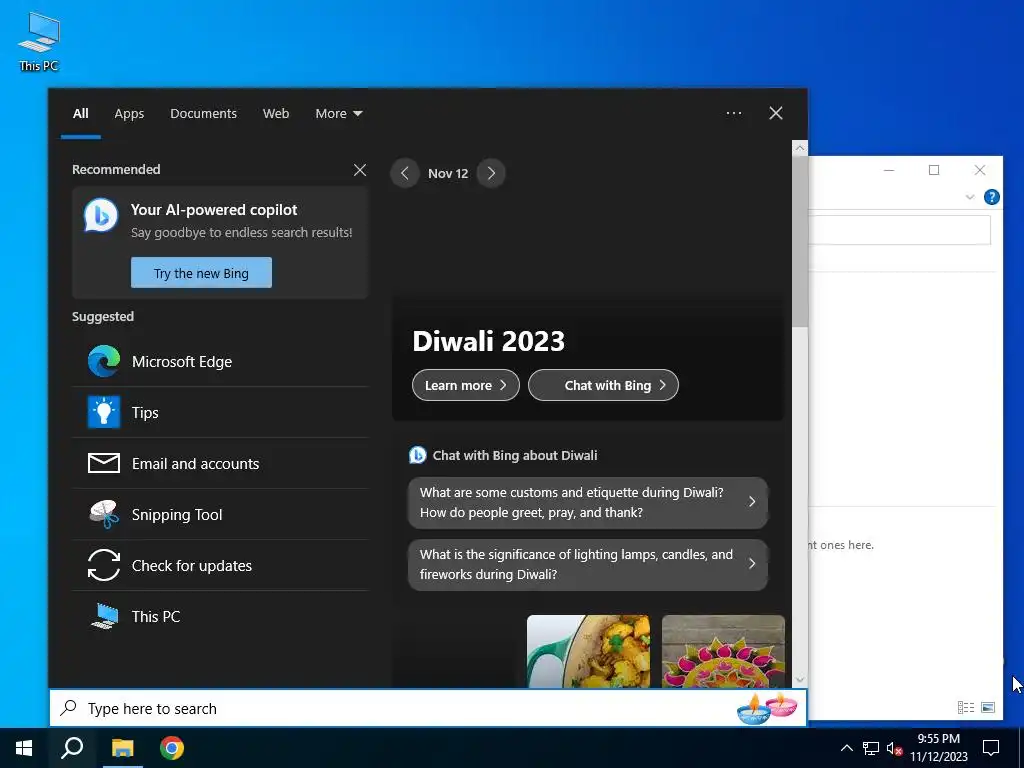This screenshot has width=1024, height=768.
Task: Expand the ribbon chevron in background window
Action: pos(970,197)
